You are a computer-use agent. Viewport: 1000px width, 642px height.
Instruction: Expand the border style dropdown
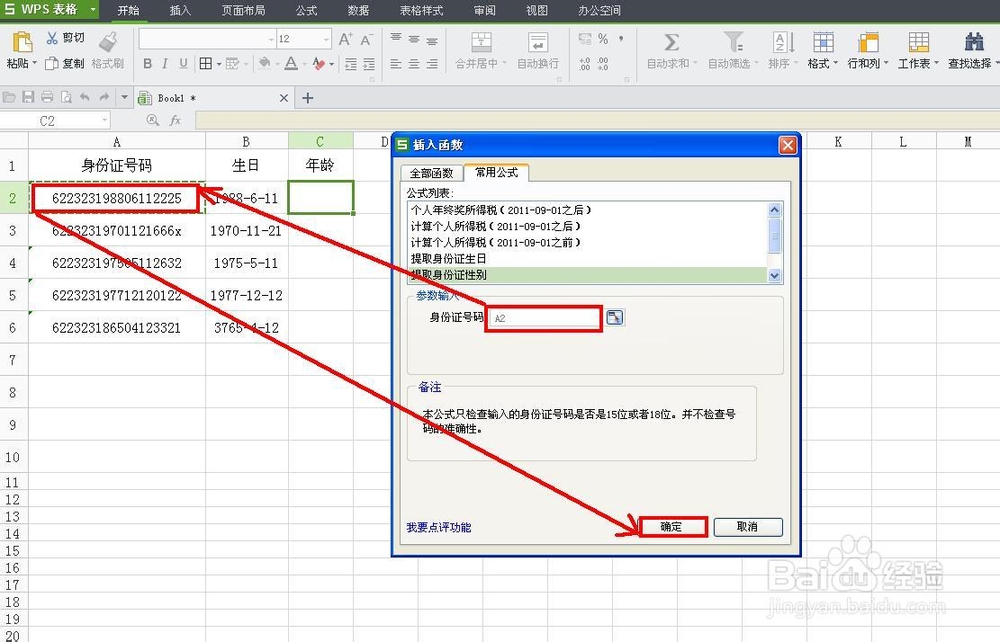coord(221,63)
